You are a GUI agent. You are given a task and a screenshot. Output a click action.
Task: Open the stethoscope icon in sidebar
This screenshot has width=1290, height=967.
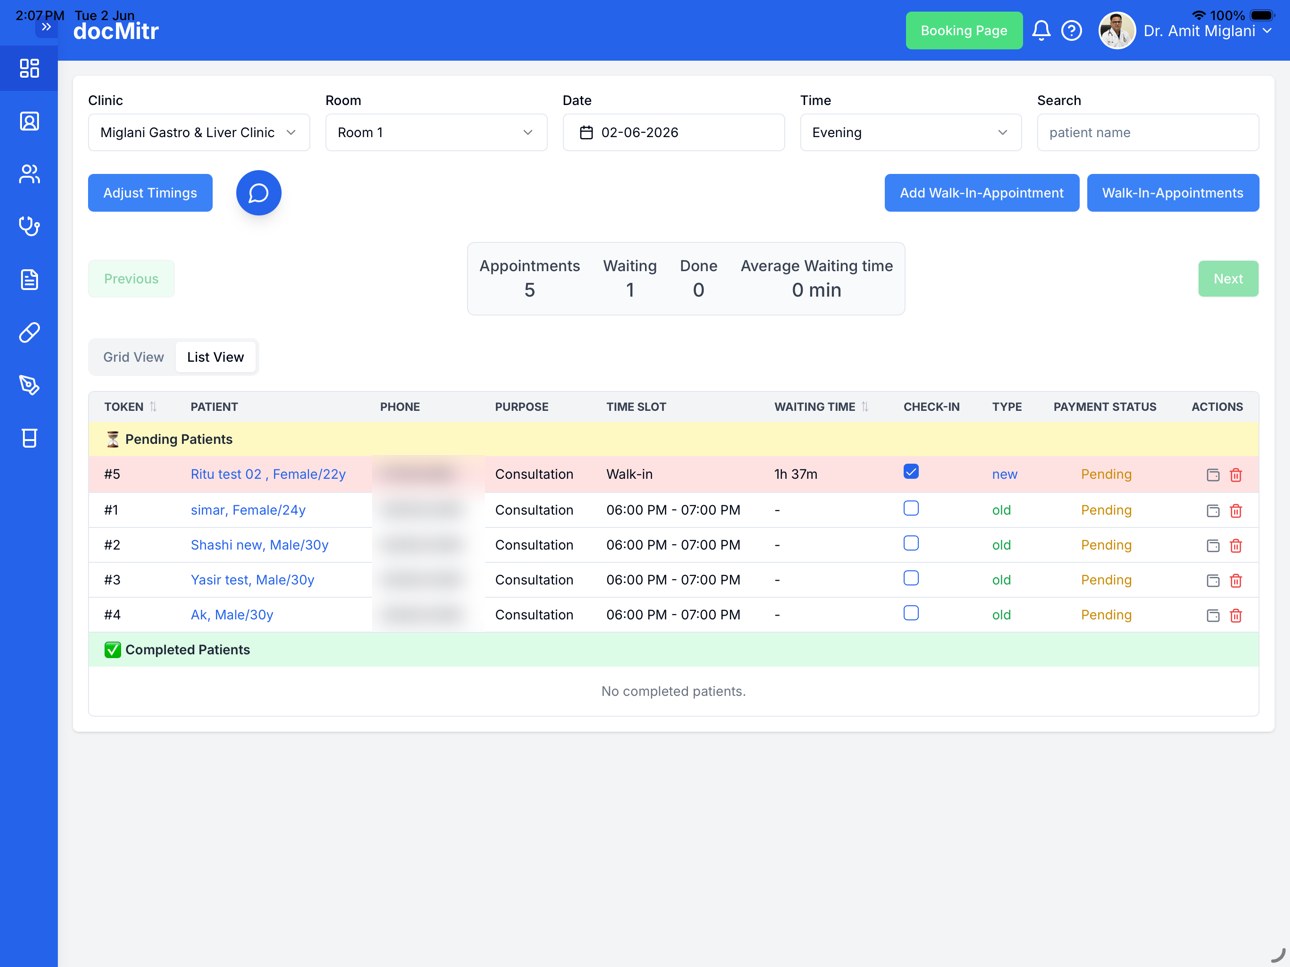29,226
